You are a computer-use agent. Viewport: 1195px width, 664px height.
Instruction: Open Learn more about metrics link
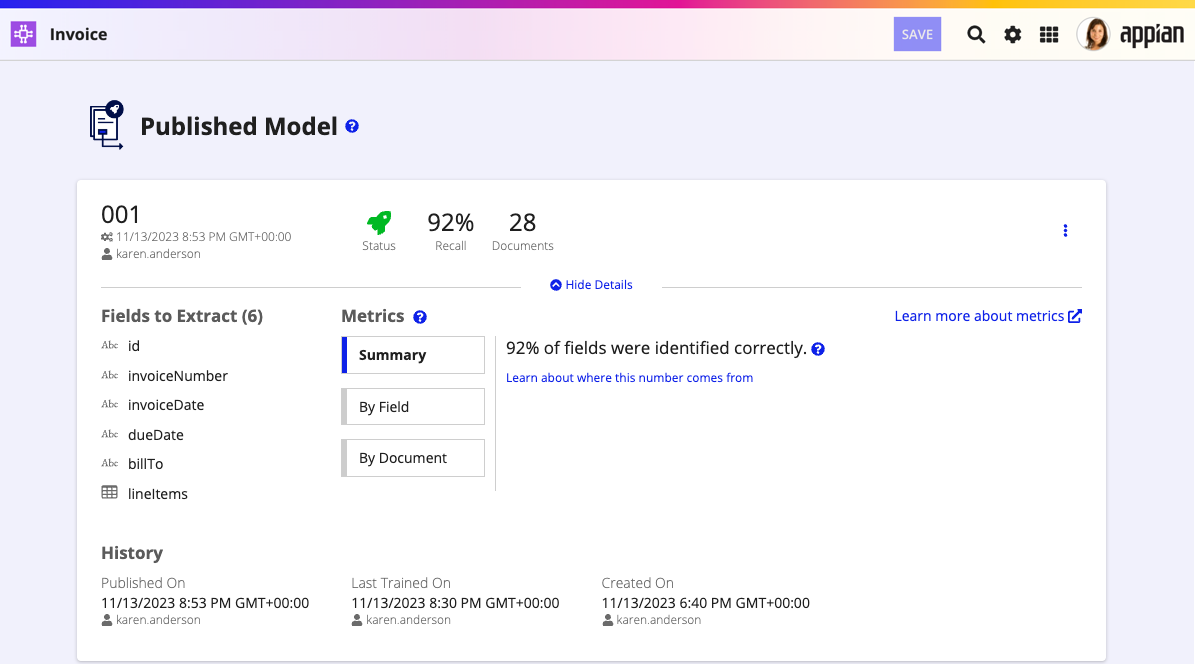click(988, 316)
